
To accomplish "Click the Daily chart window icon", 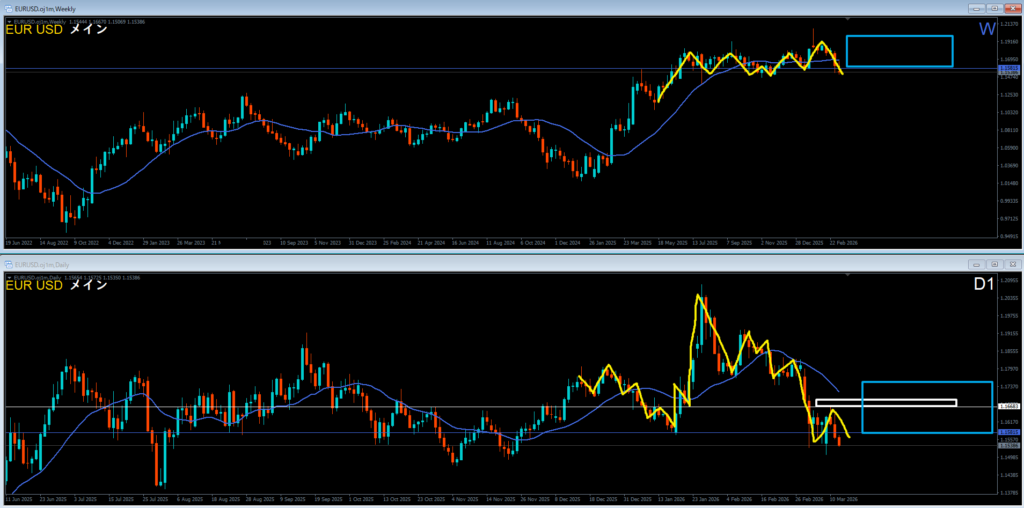I will point(9,264).
